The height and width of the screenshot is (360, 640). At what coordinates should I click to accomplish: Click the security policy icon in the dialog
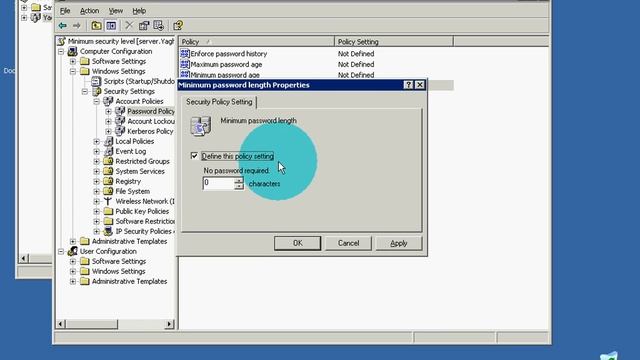[200, 126]
